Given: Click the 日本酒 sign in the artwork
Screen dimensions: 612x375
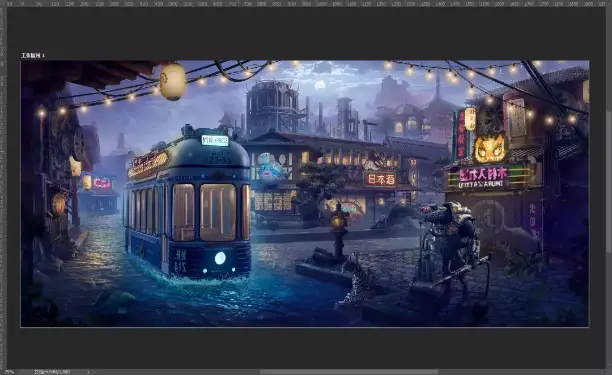Looking at the screenshot, I should [380, 179].
